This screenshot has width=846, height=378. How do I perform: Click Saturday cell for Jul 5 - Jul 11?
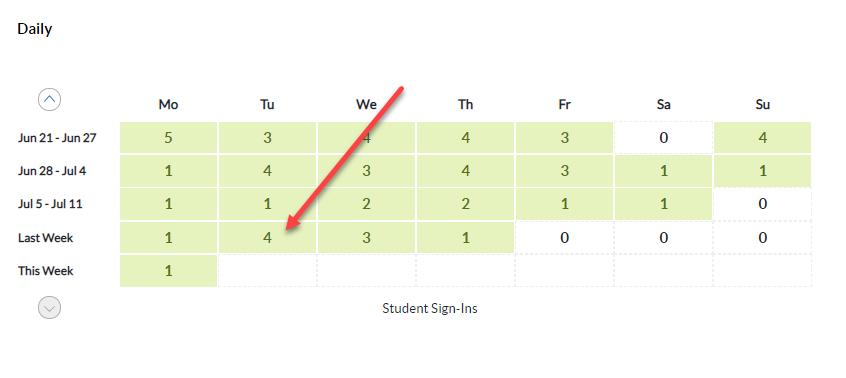(663, 204)
